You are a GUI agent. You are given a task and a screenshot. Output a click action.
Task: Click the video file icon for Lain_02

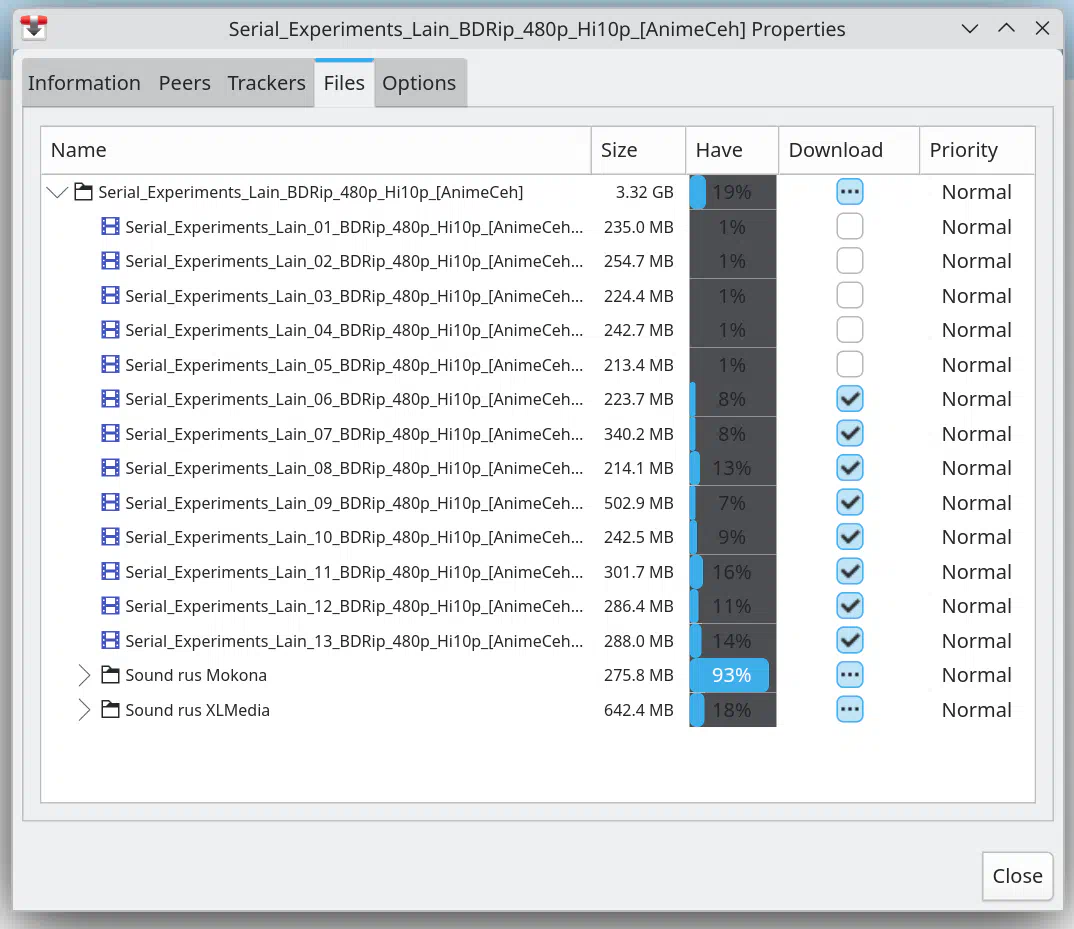pyautogui.click(x=110, y=260)
